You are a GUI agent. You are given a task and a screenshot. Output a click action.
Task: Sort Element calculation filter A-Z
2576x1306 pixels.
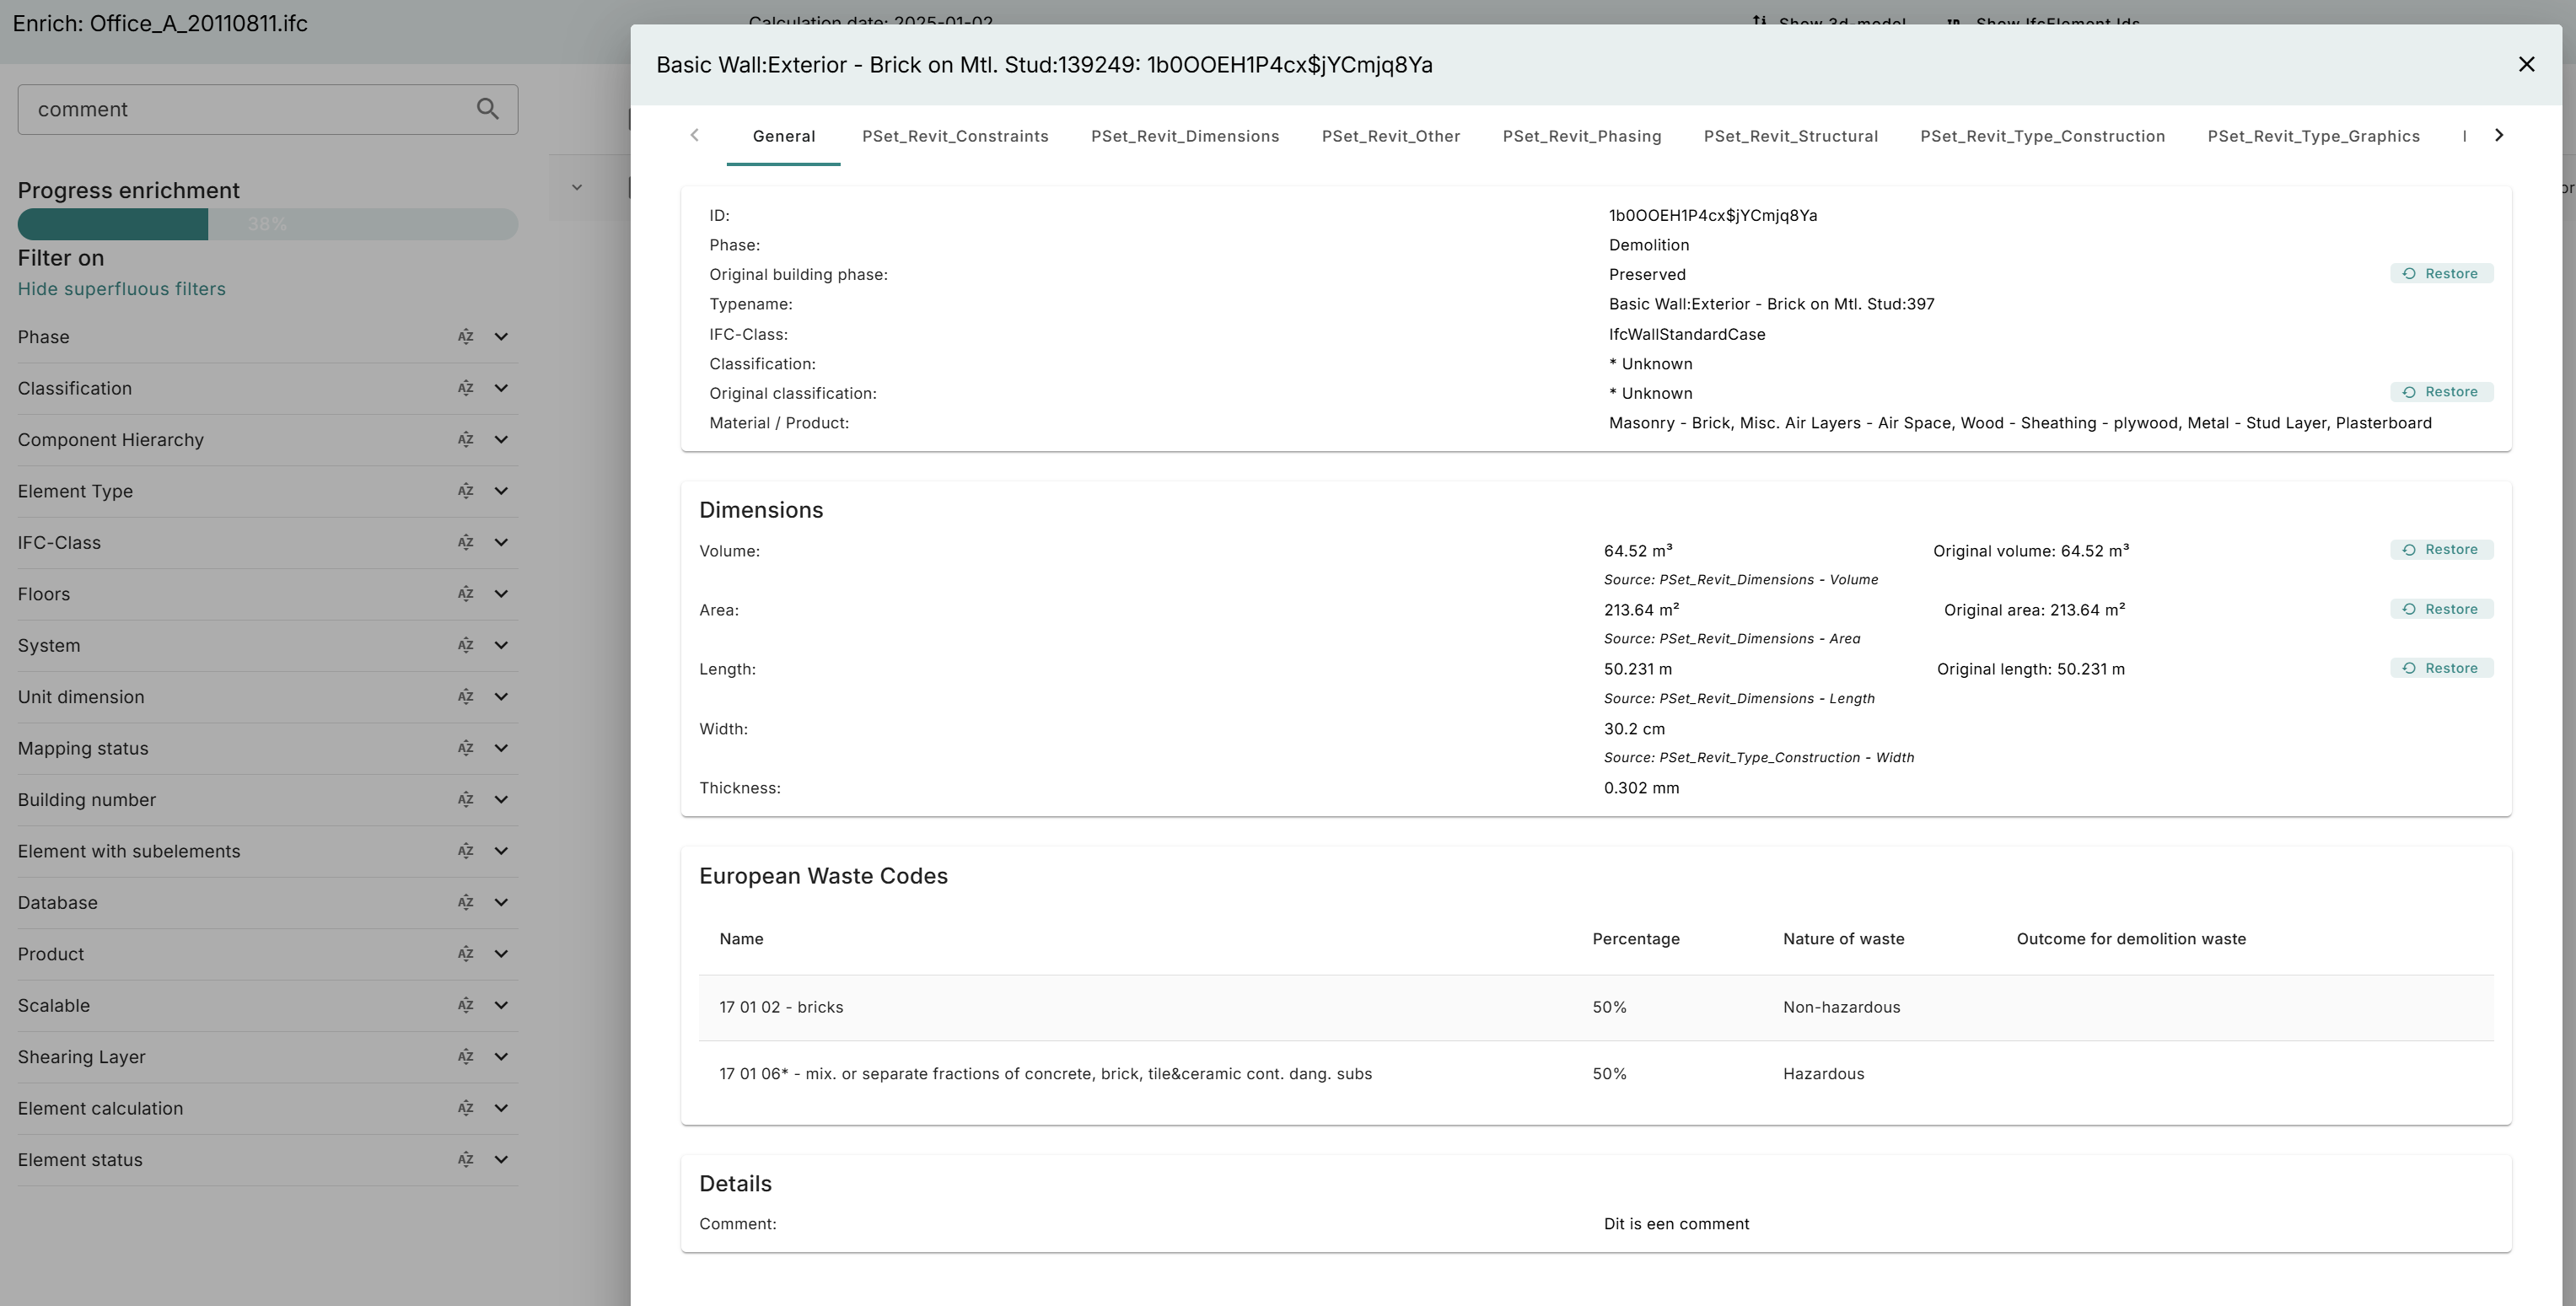pyautogui.click(x=465, y=1108)
